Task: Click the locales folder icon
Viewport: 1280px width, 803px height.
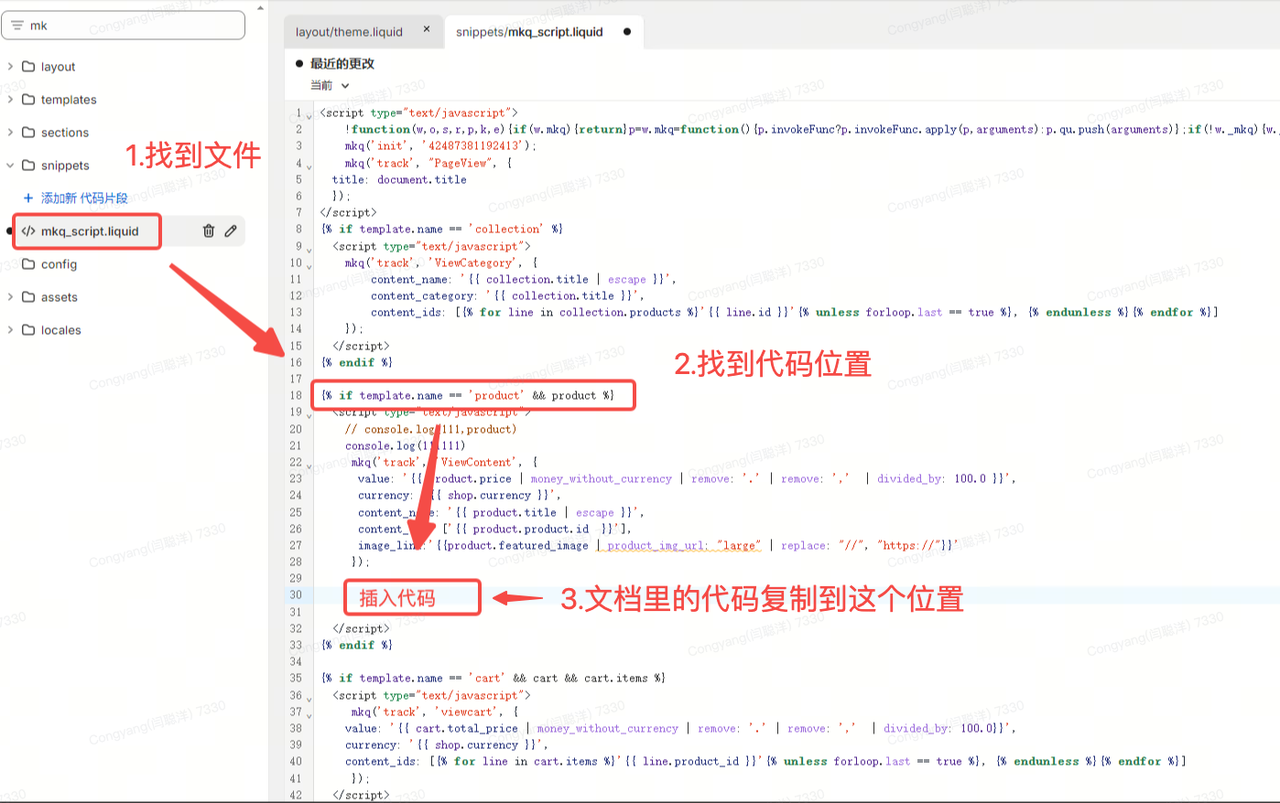Action: click(x=28, y=331)
